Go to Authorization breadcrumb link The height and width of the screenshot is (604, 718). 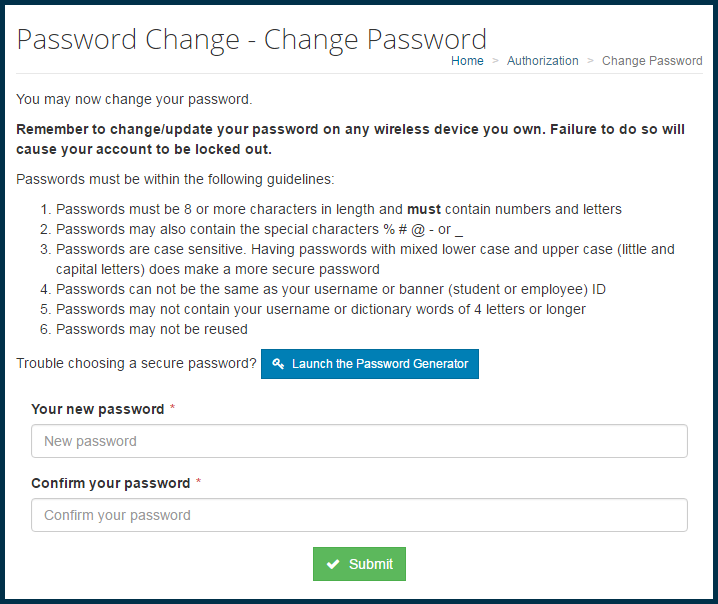coord(543,61)
